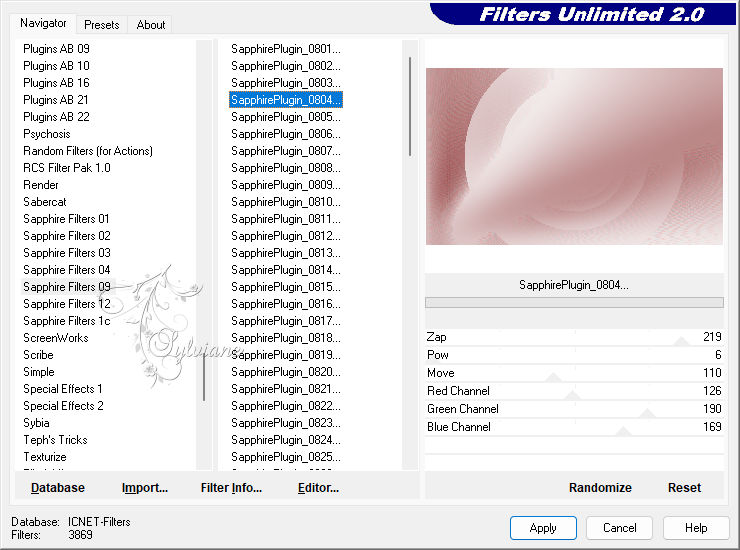Select Random Filters (for Actions)
Image resolution: width=740 pixels, height=550 pixels.
point(88,151)
